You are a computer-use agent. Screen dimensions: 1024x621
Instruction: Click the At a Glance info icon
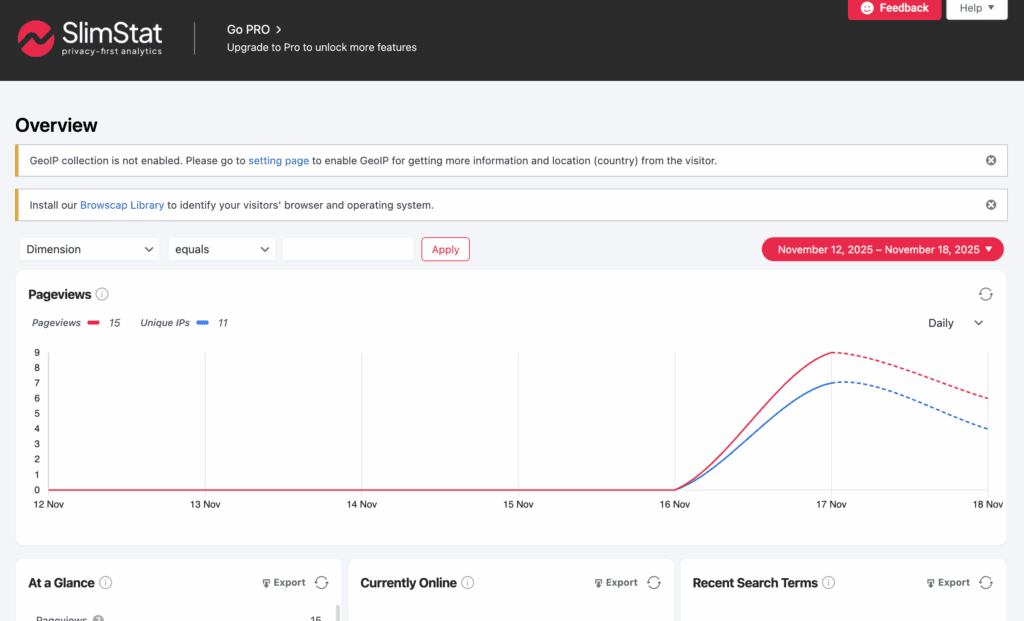[x=106, y=582]
